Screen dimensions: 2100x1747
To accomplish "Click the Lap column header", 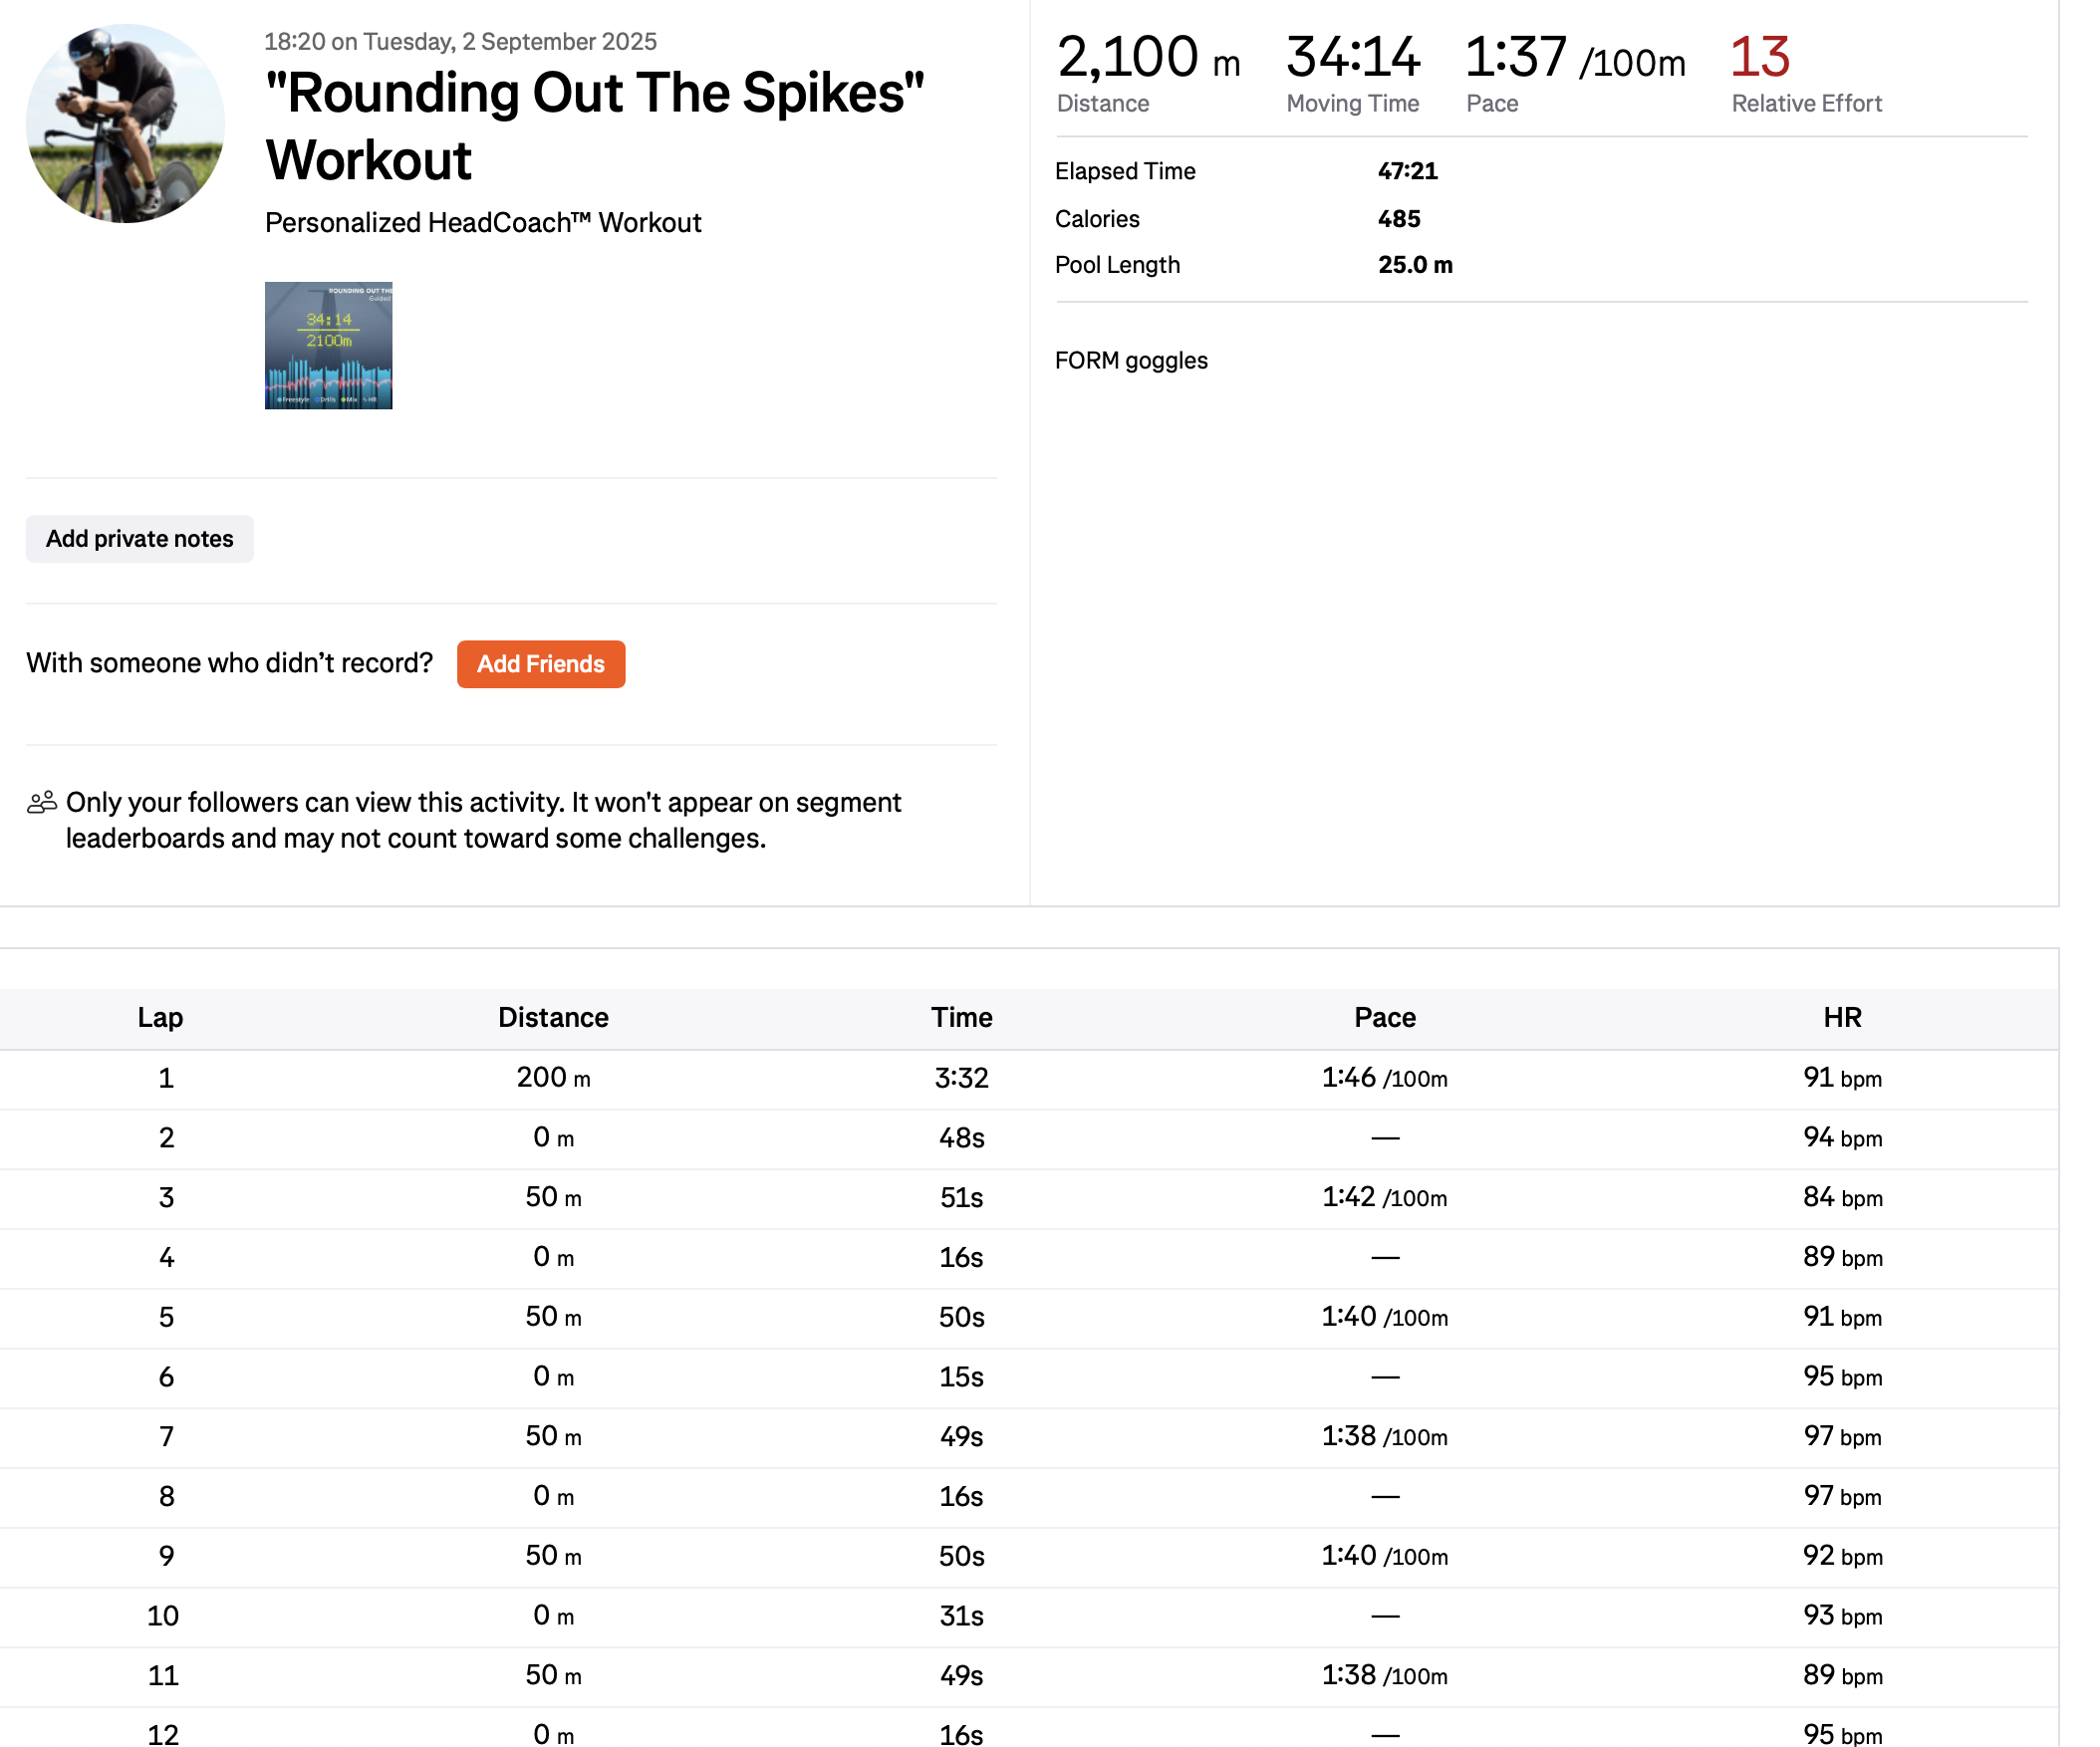I will point(160,1017).
